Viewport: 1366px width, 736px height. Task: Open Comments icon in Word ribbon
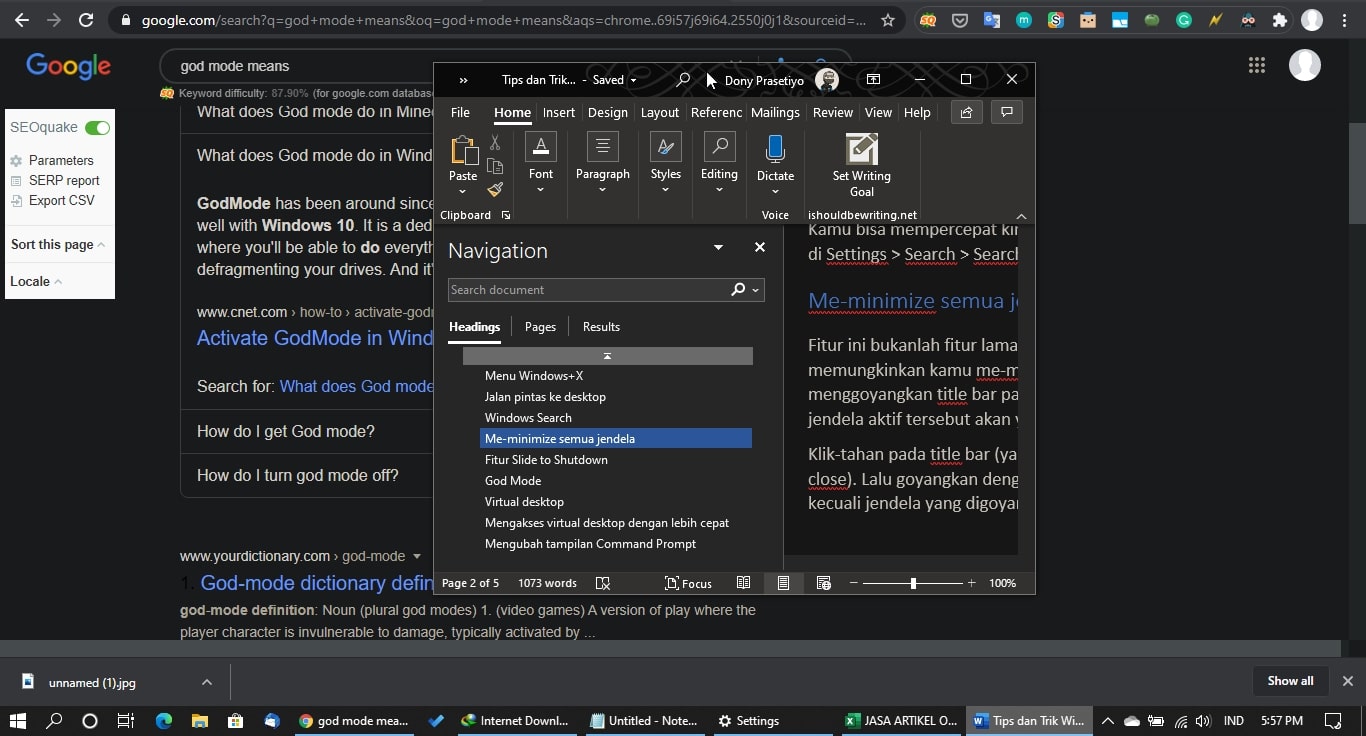[1007, 113]
